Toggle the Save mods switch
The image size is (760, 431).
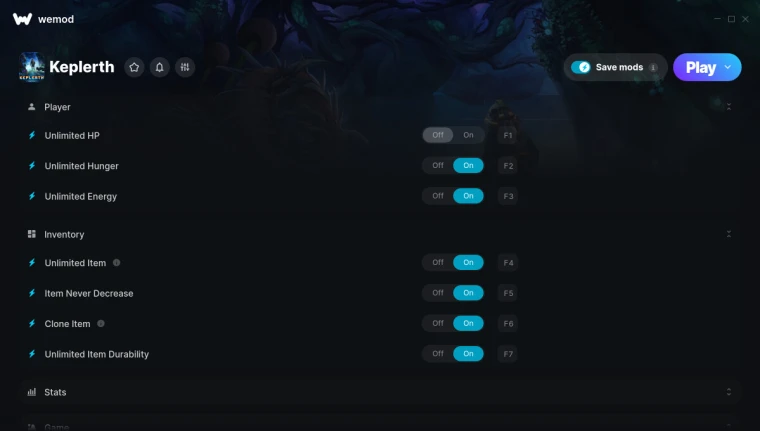580,67
